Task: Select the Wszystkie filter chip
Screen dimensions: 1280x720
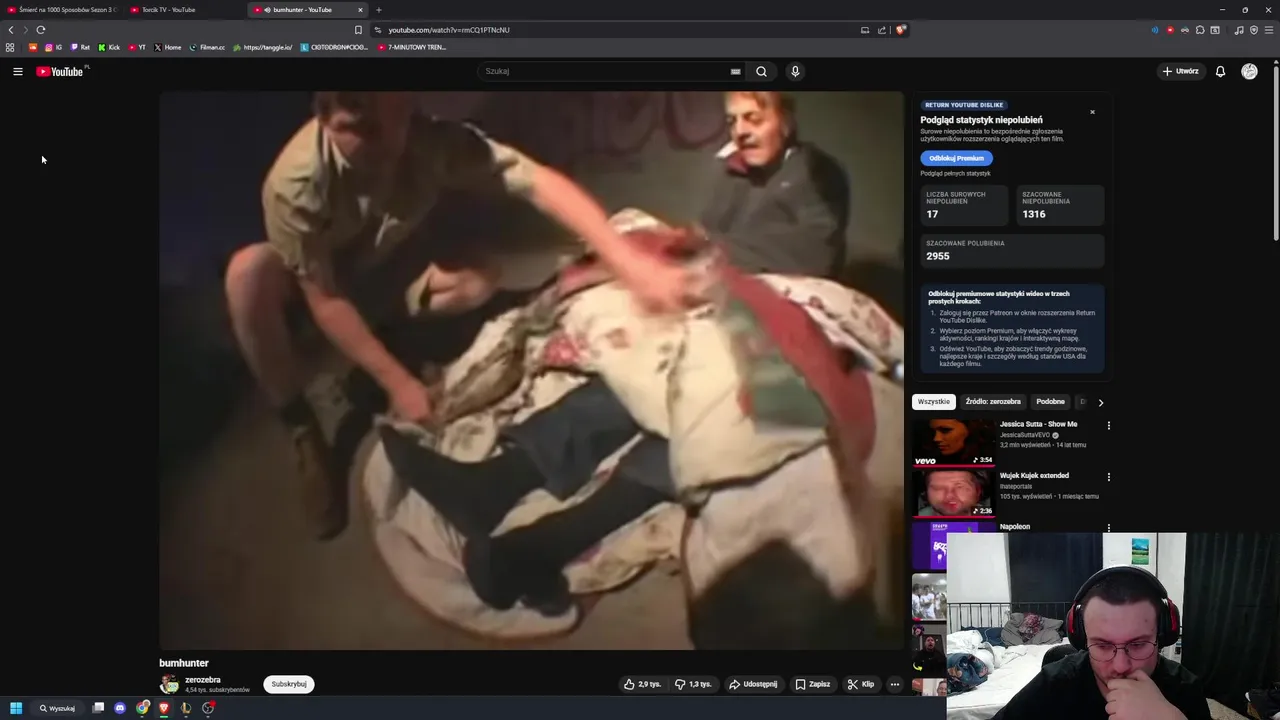Action: click(933, 402)
